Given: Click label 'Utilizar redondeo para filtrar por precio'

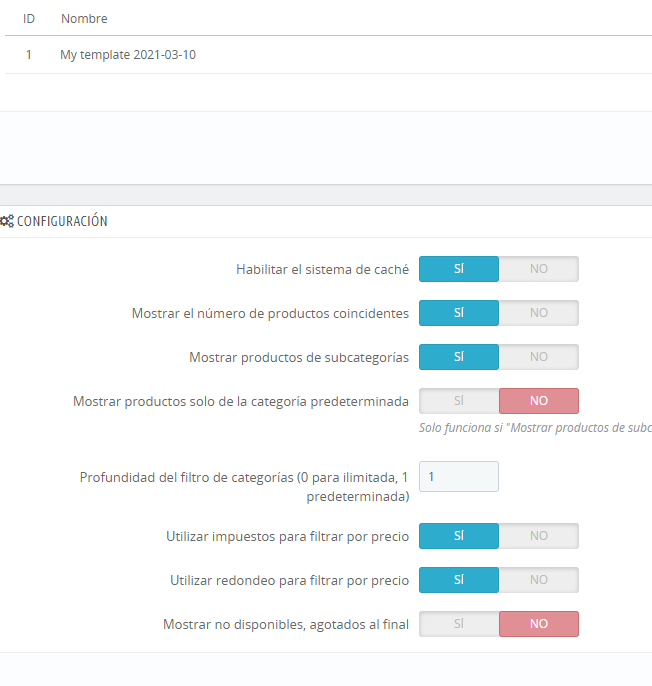Looking at the screenshot, I should point(289,581).
